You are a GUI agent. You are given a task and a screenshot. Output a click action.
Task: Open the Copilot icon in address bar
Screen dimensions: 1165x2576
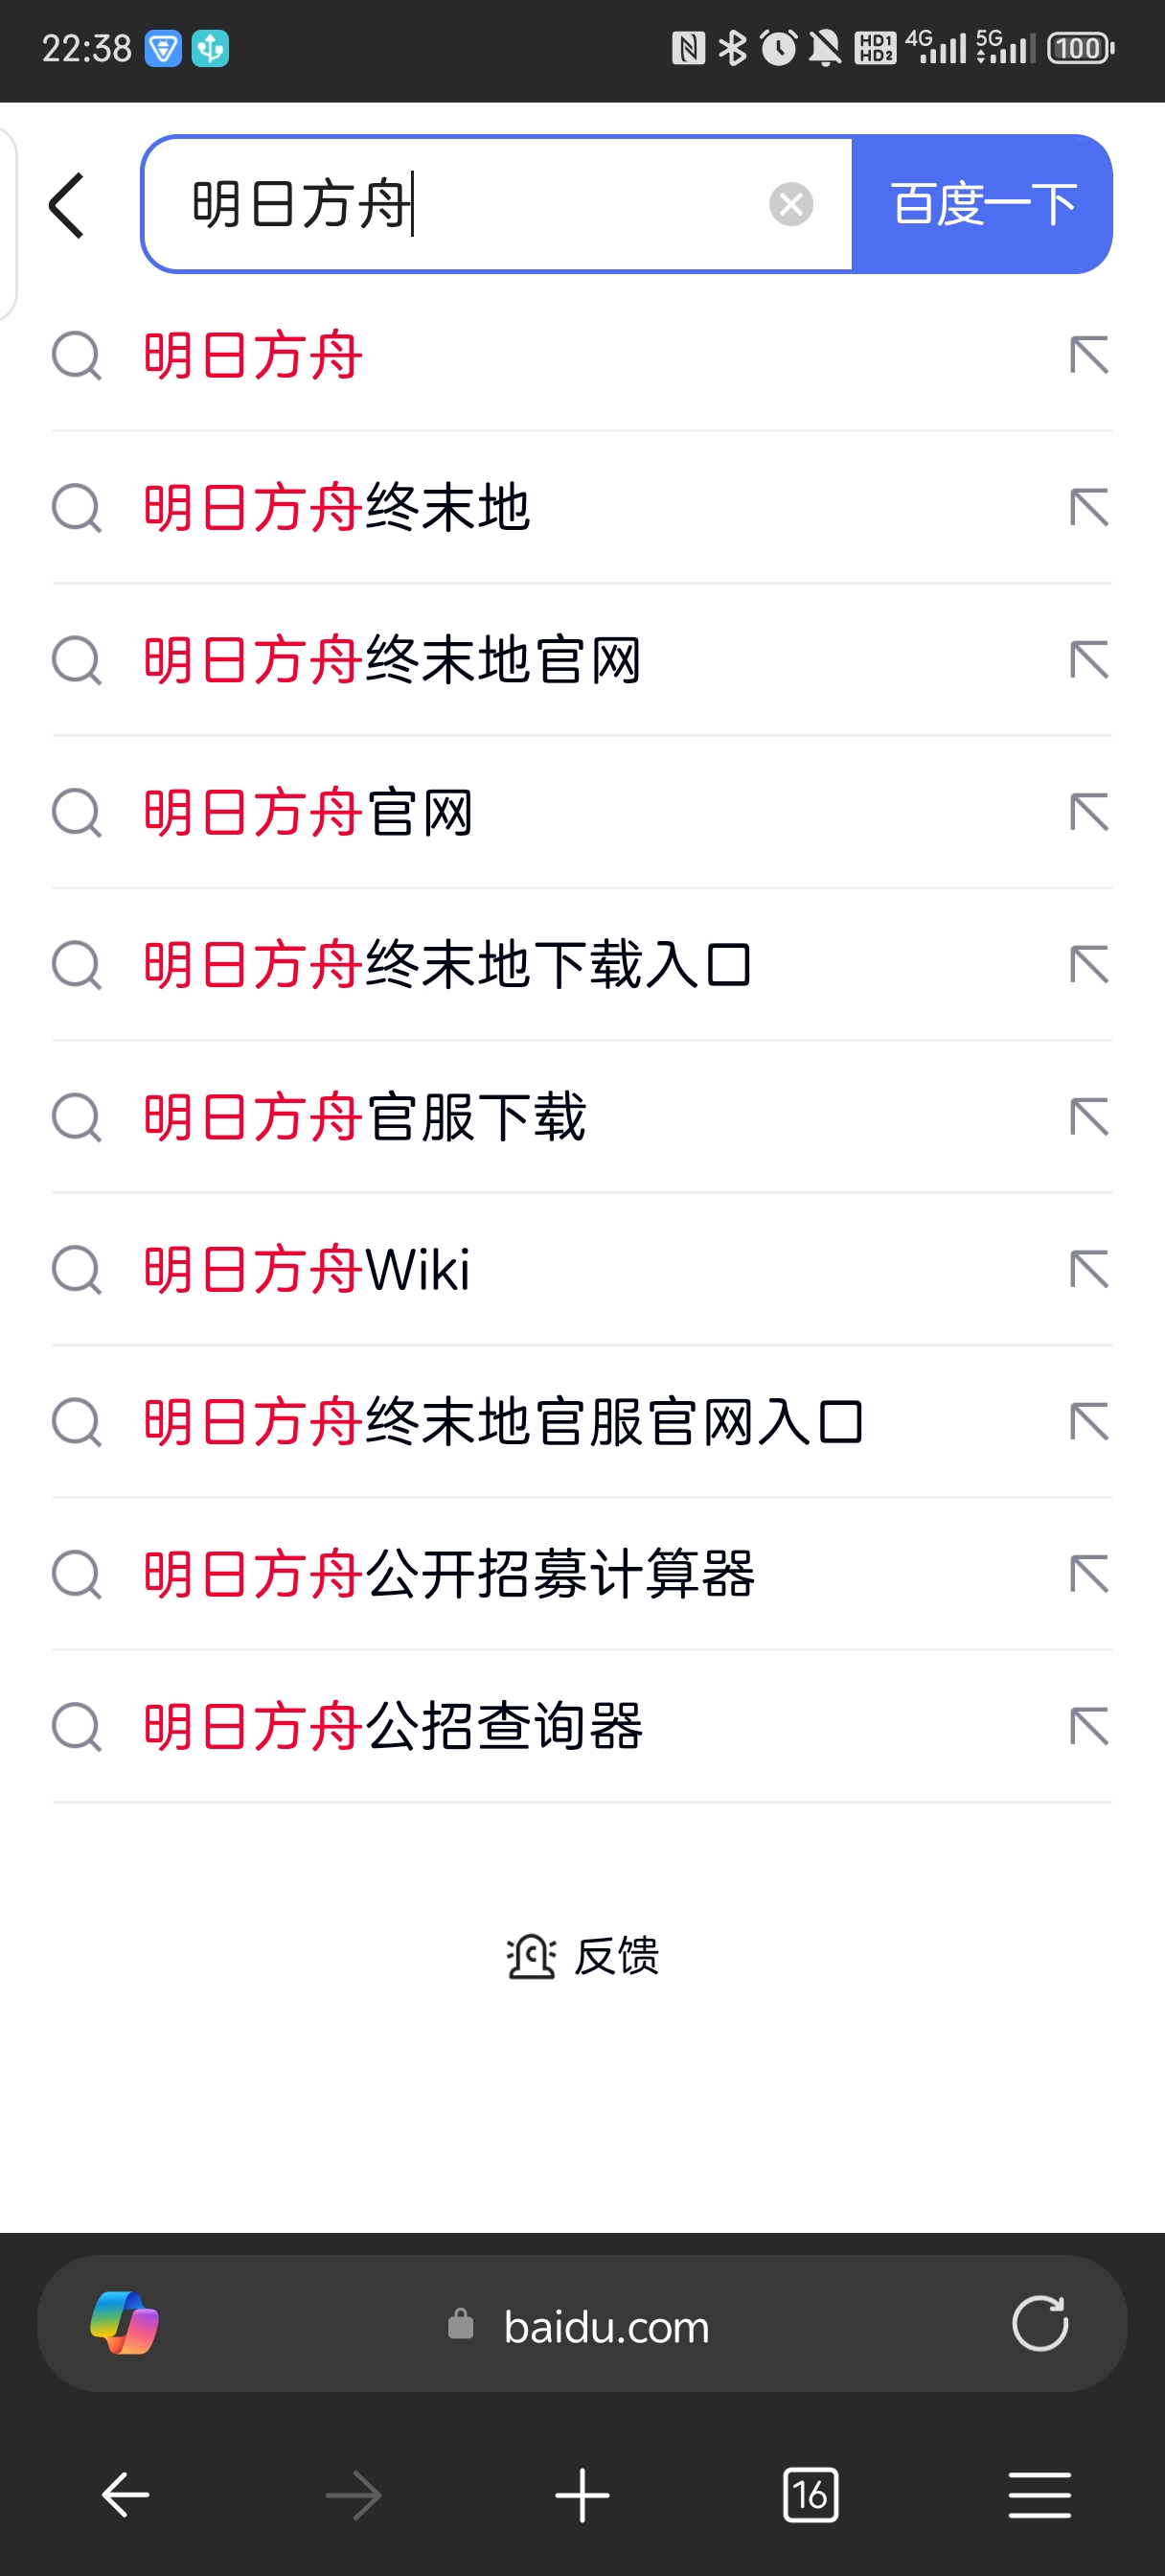124,2322
